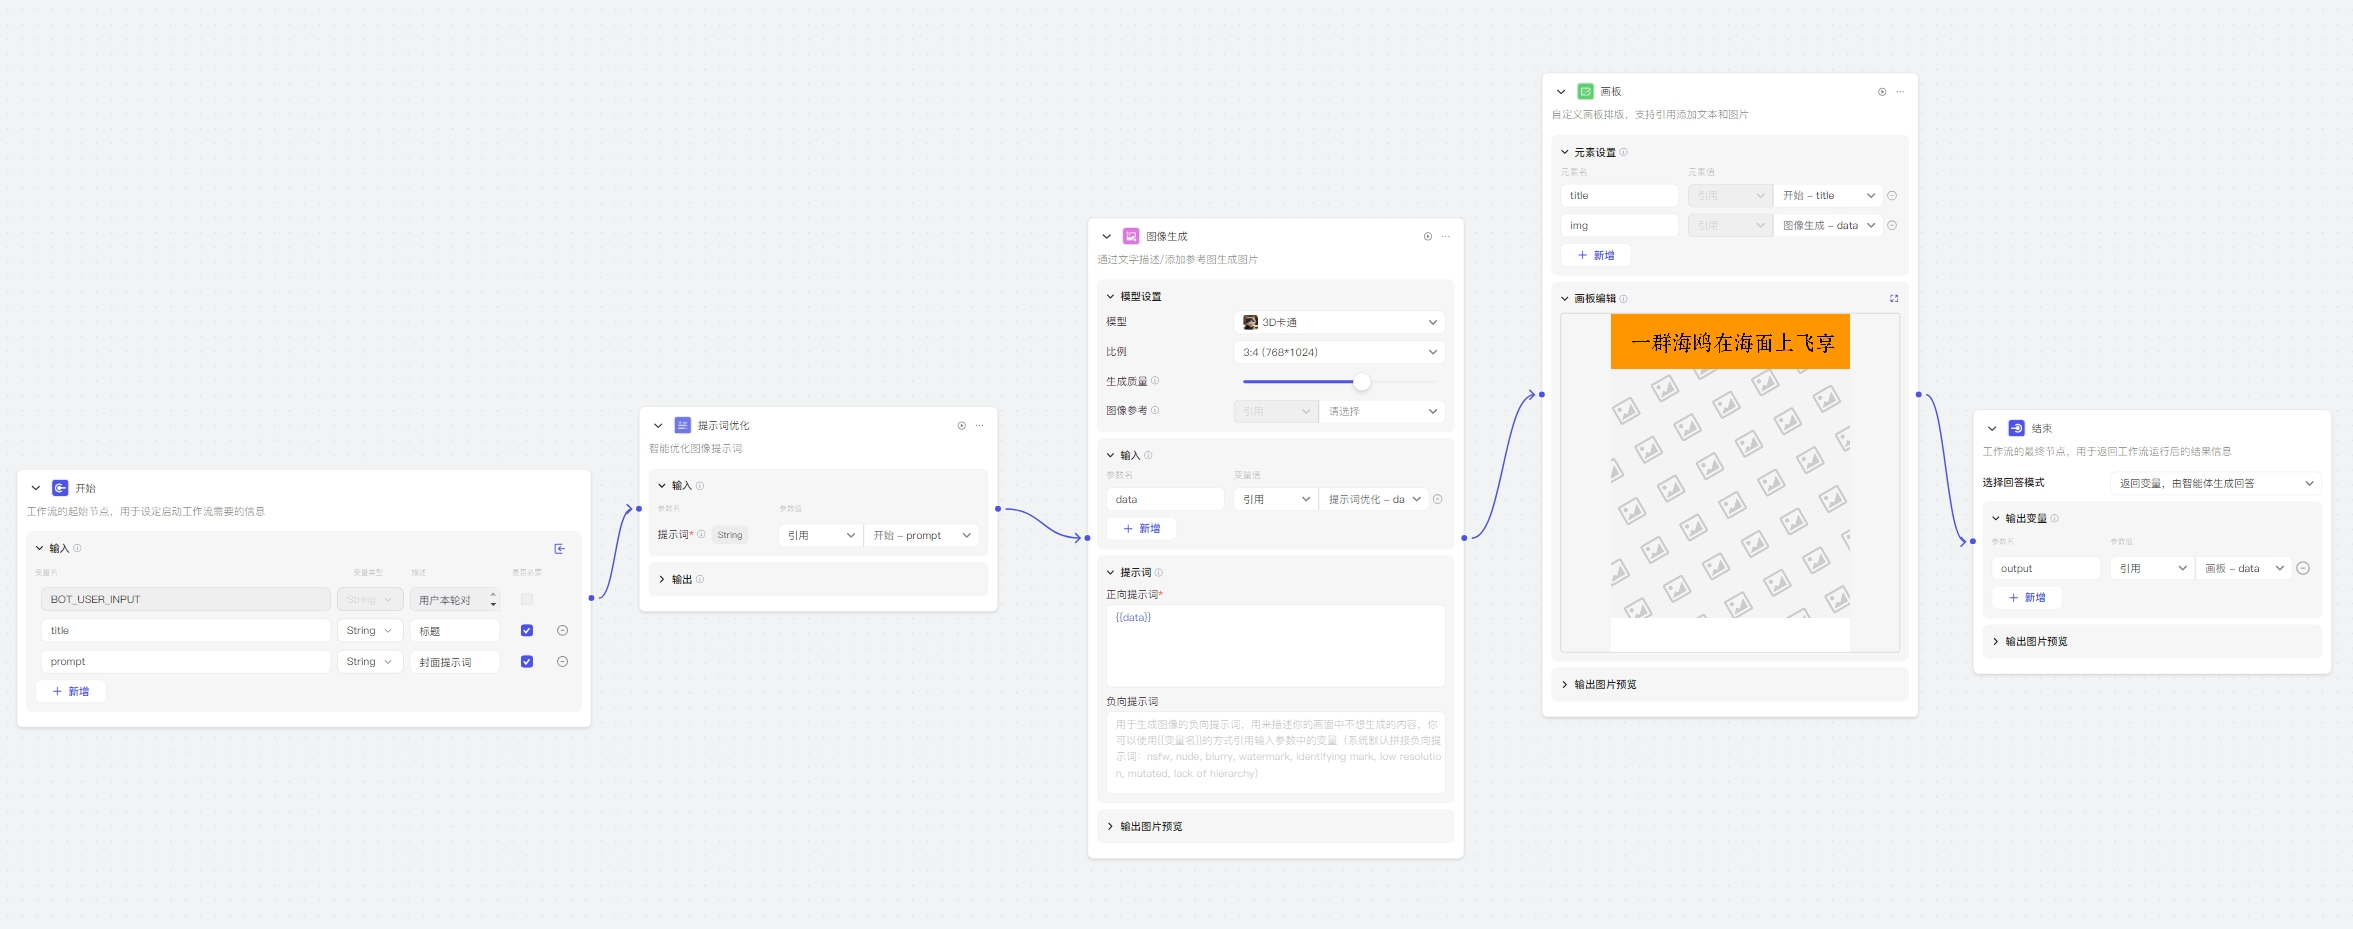Click the 3D卡通 model thumbnail icon
Image resolution: width=2353 pixels, height=929 pixels.
tap(1250, 322)
